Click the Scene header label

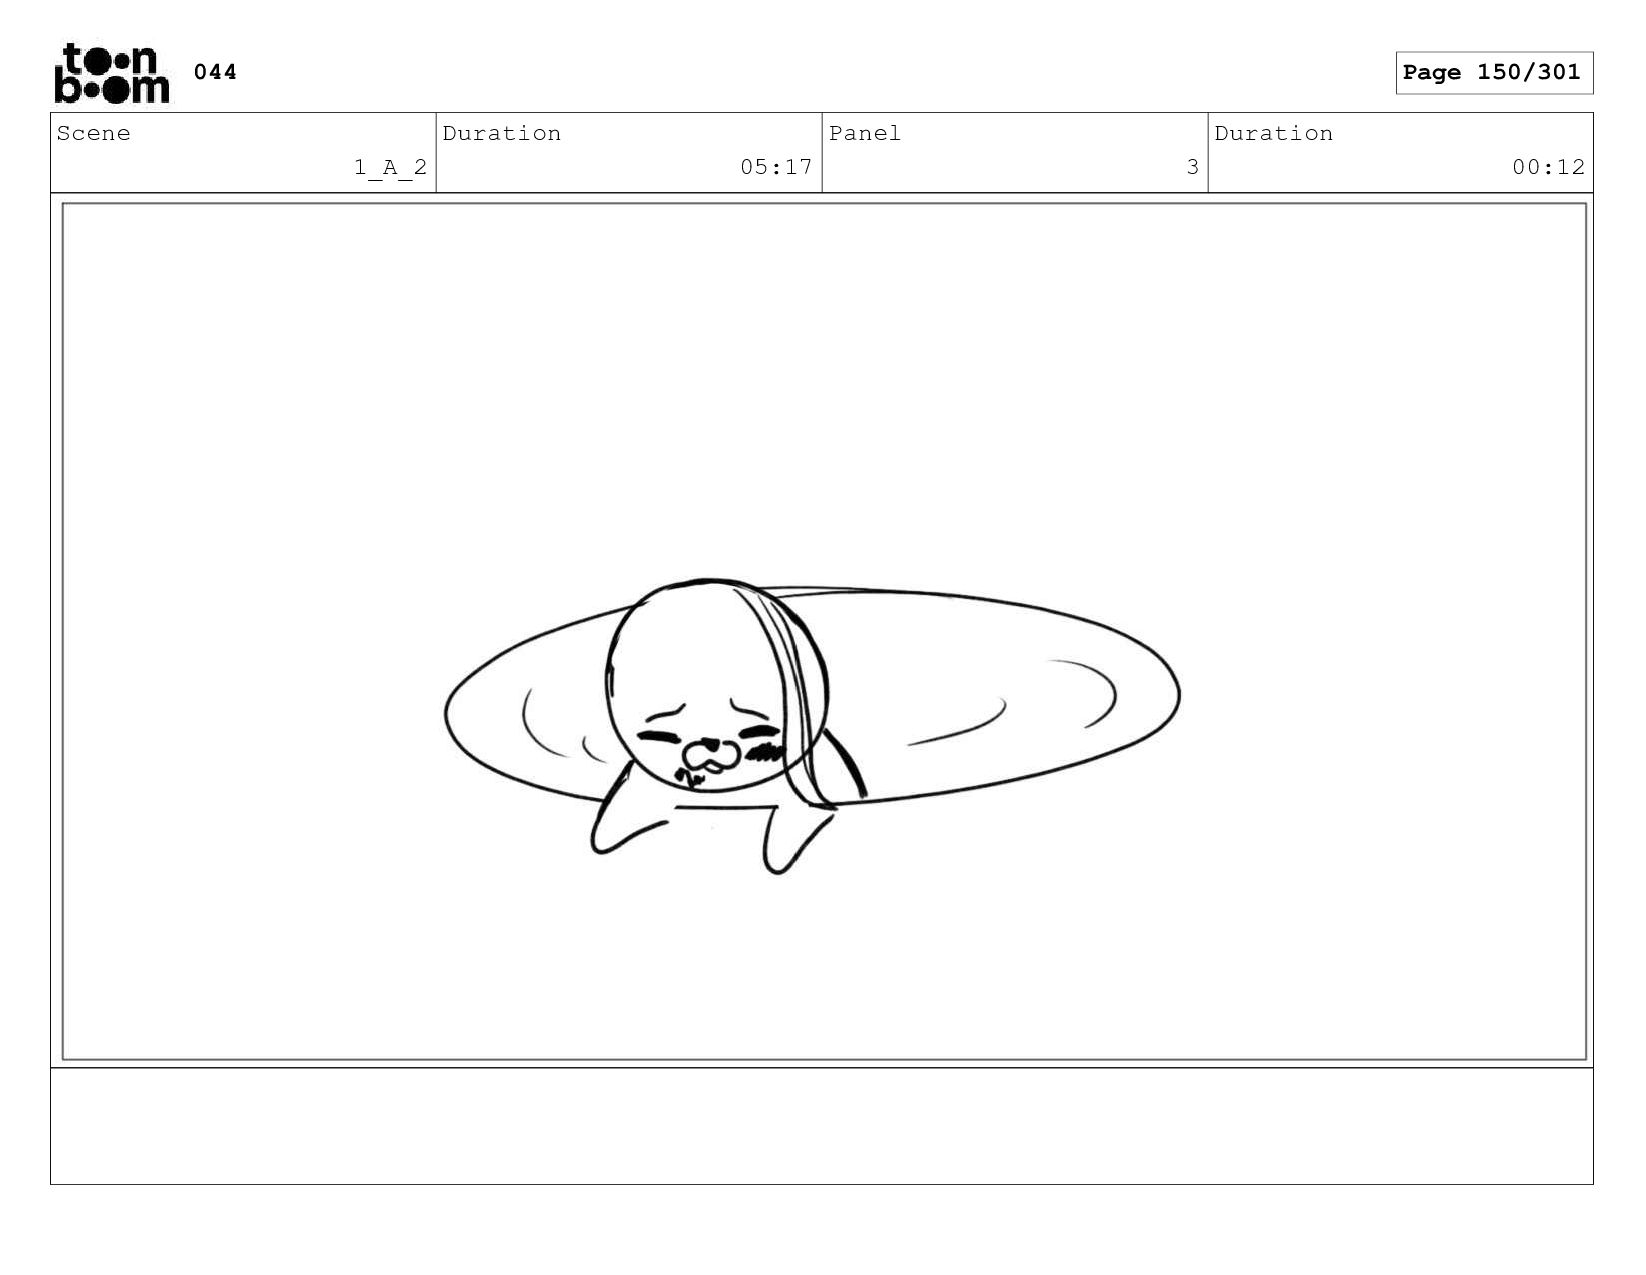(x=94, y=134)
